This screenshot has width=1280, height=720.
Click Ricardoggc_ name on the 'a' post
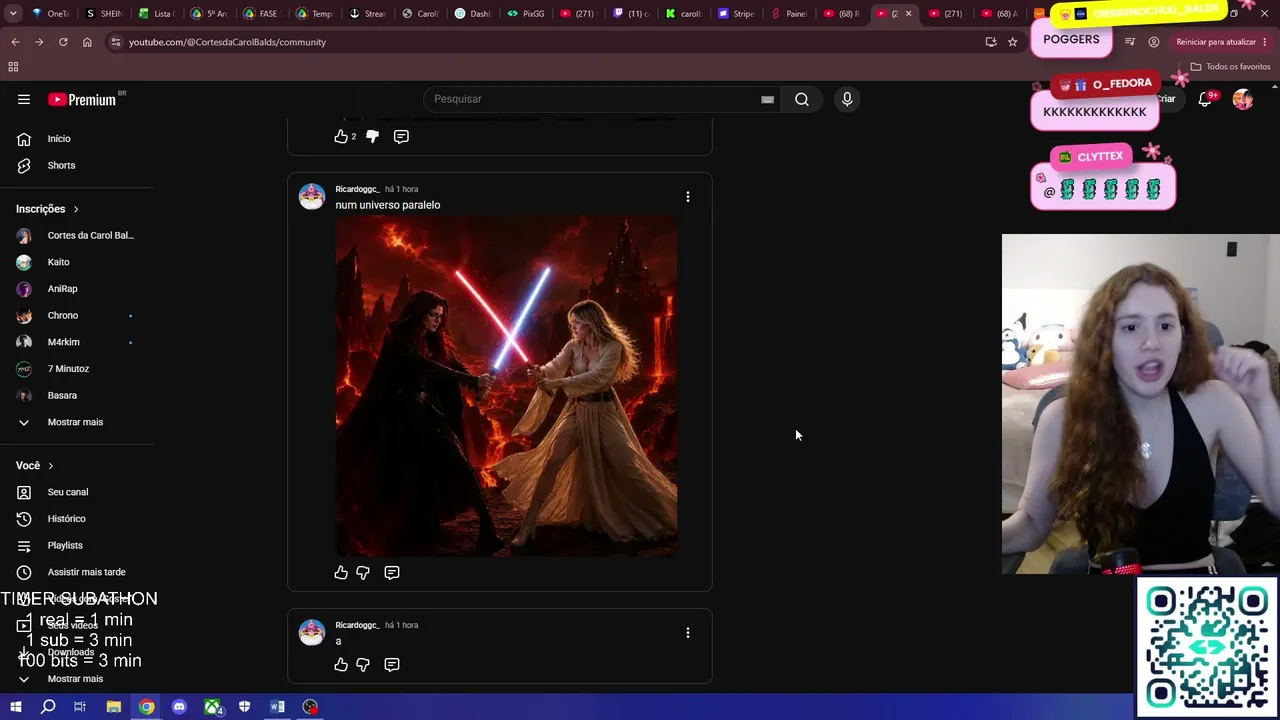(357, 625)
